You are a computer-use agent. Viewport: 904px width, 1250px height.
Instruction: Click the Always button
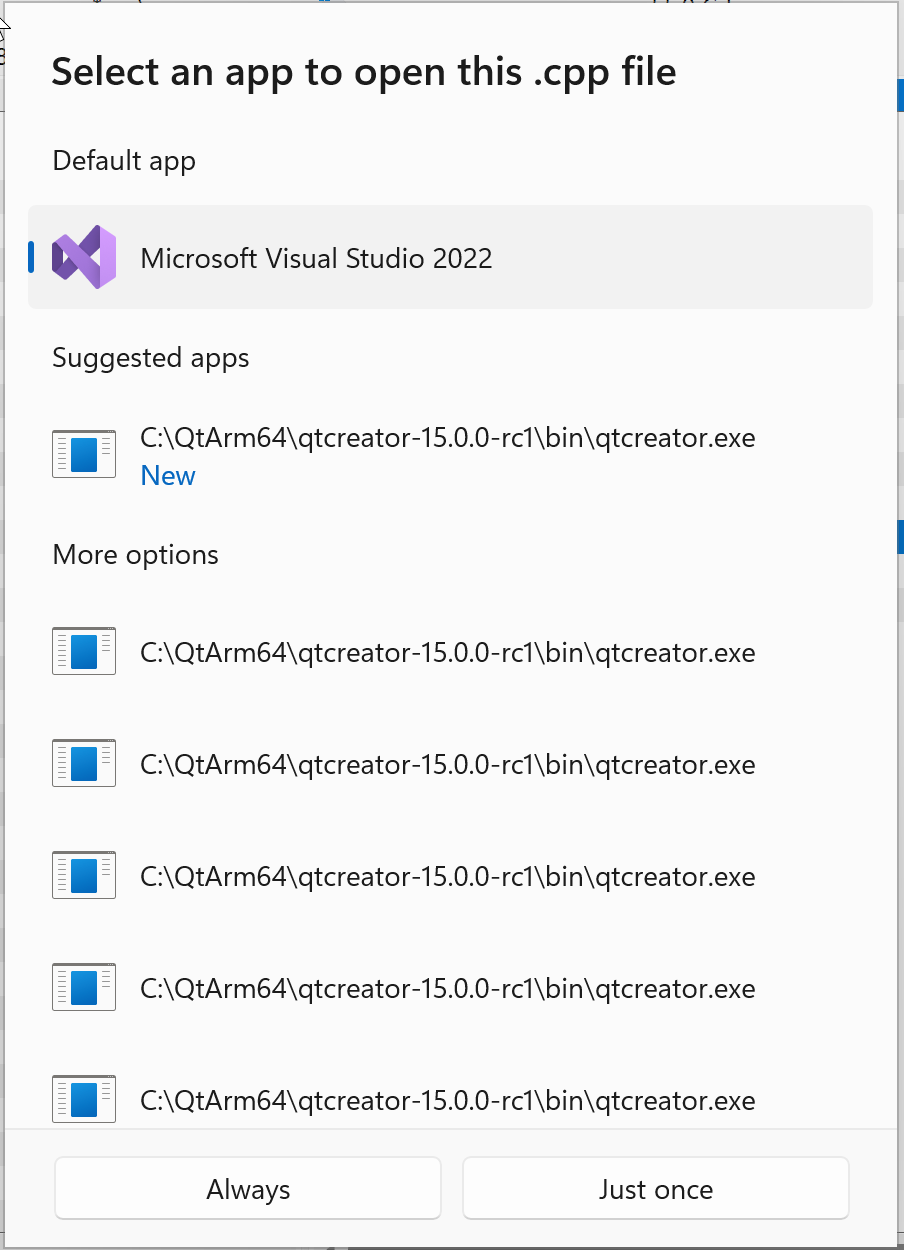(x=247, y=1189)
